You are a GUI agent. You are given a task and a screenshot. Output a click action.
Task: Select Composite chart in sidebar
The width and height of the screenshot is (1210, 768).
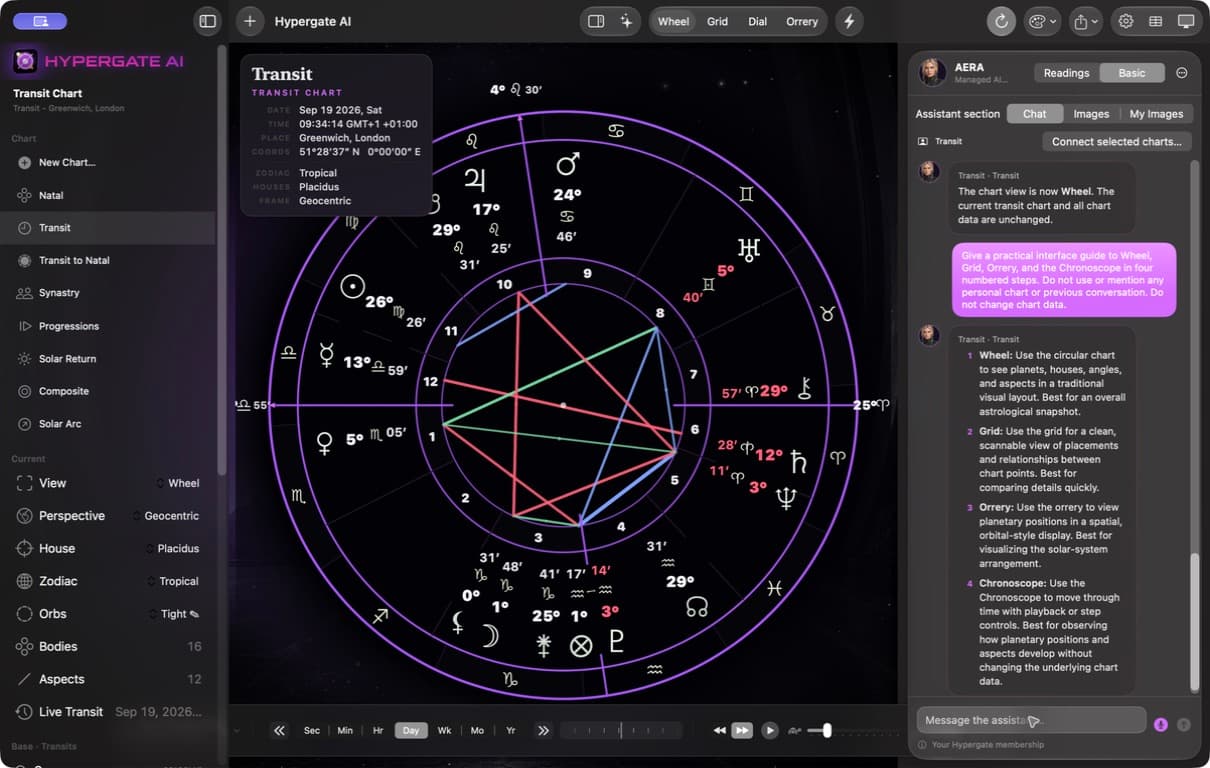(108, 391)
